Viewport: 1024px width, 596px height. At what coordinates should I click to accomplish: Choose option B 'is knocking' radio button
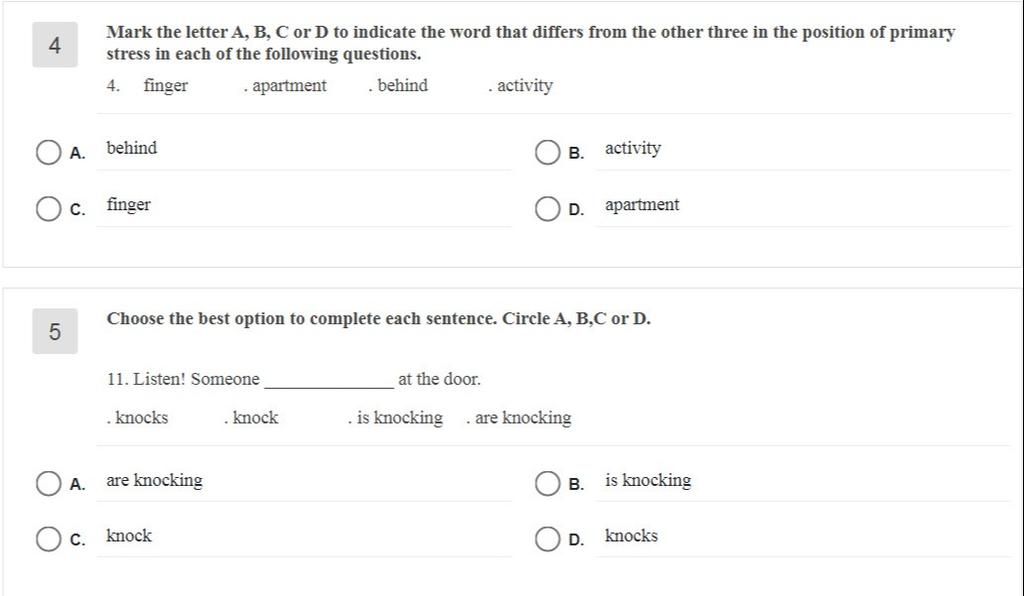click(547, 484)
